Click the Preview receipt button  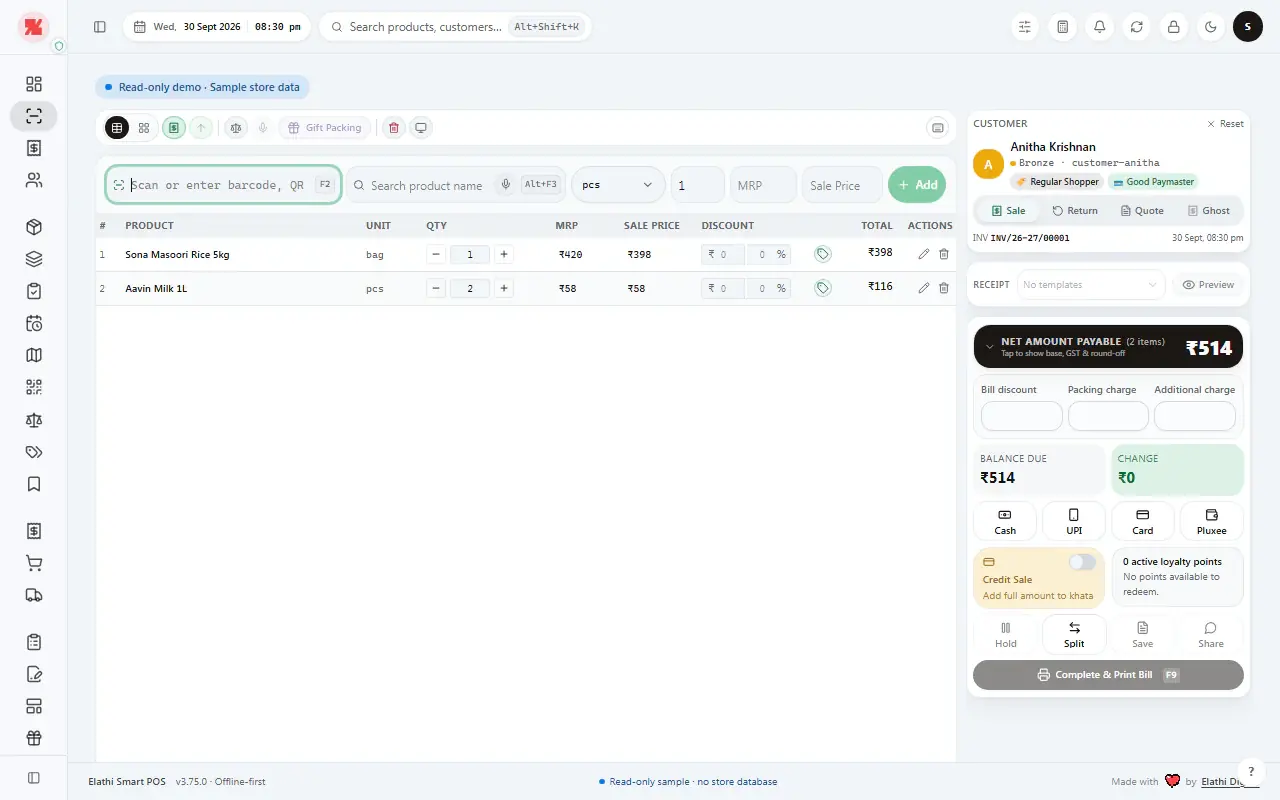[x=1208, y=285]
